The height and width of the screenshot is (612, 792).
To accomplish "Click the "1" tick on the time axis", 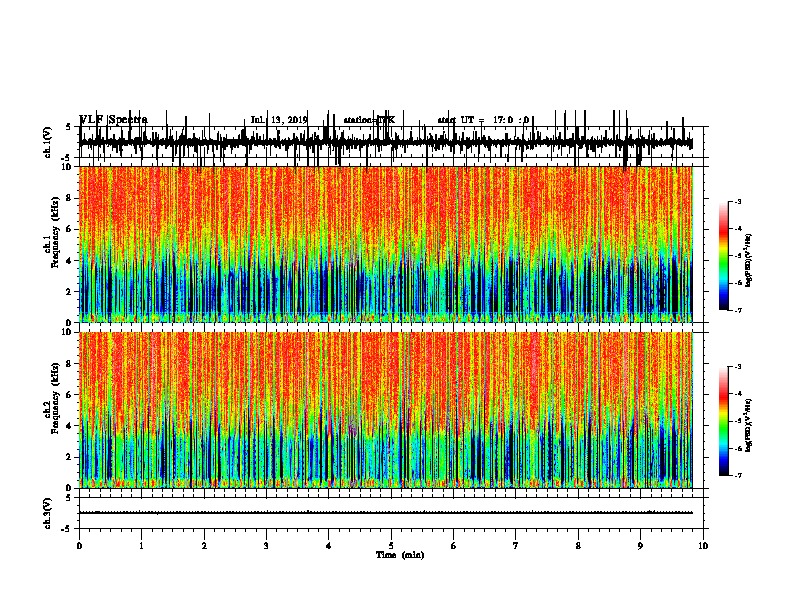I will pos(141,546).
